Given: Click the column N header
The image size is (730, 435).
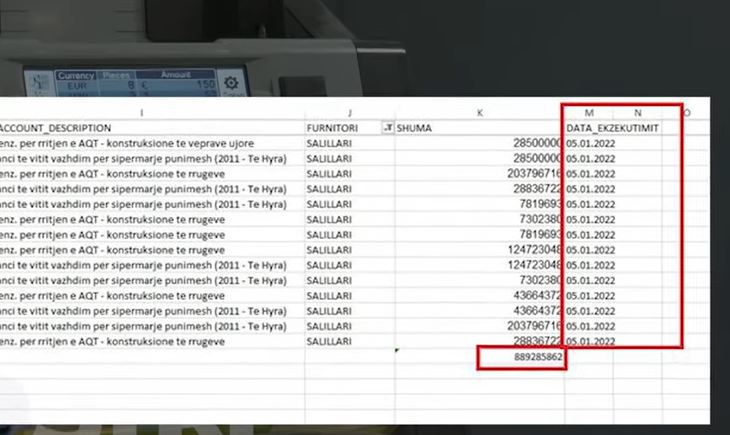Looking at the screenshot, I should click(x=638, y=113).
